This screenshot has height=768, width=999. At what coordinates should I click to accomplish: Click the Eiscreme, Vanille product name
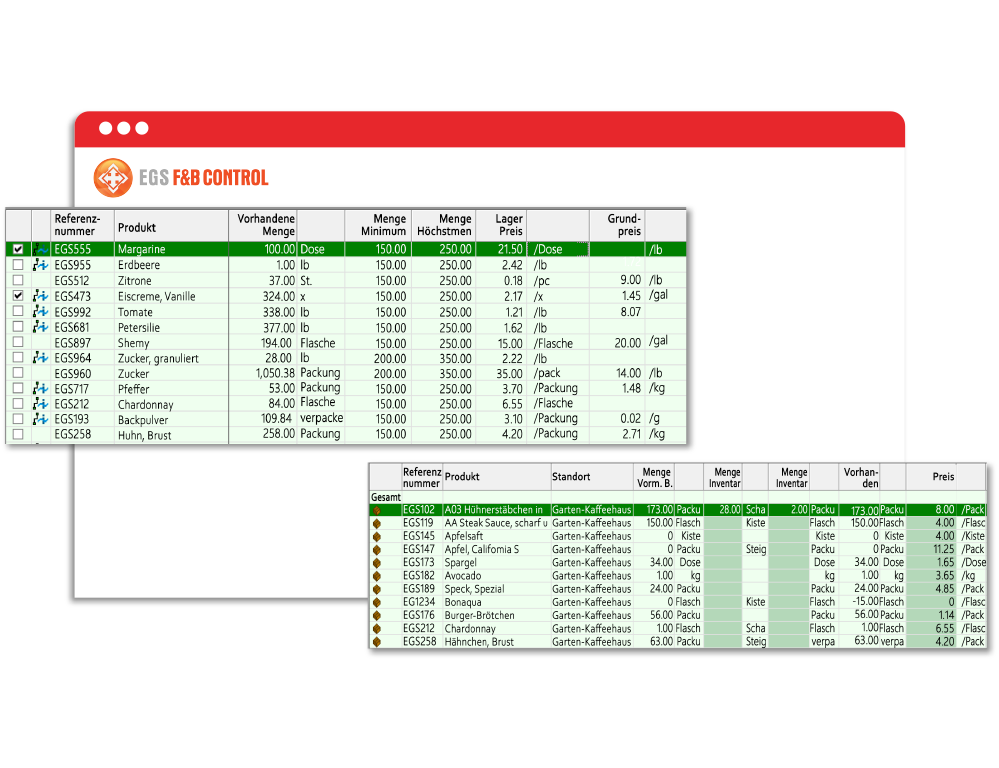point(157,296)
